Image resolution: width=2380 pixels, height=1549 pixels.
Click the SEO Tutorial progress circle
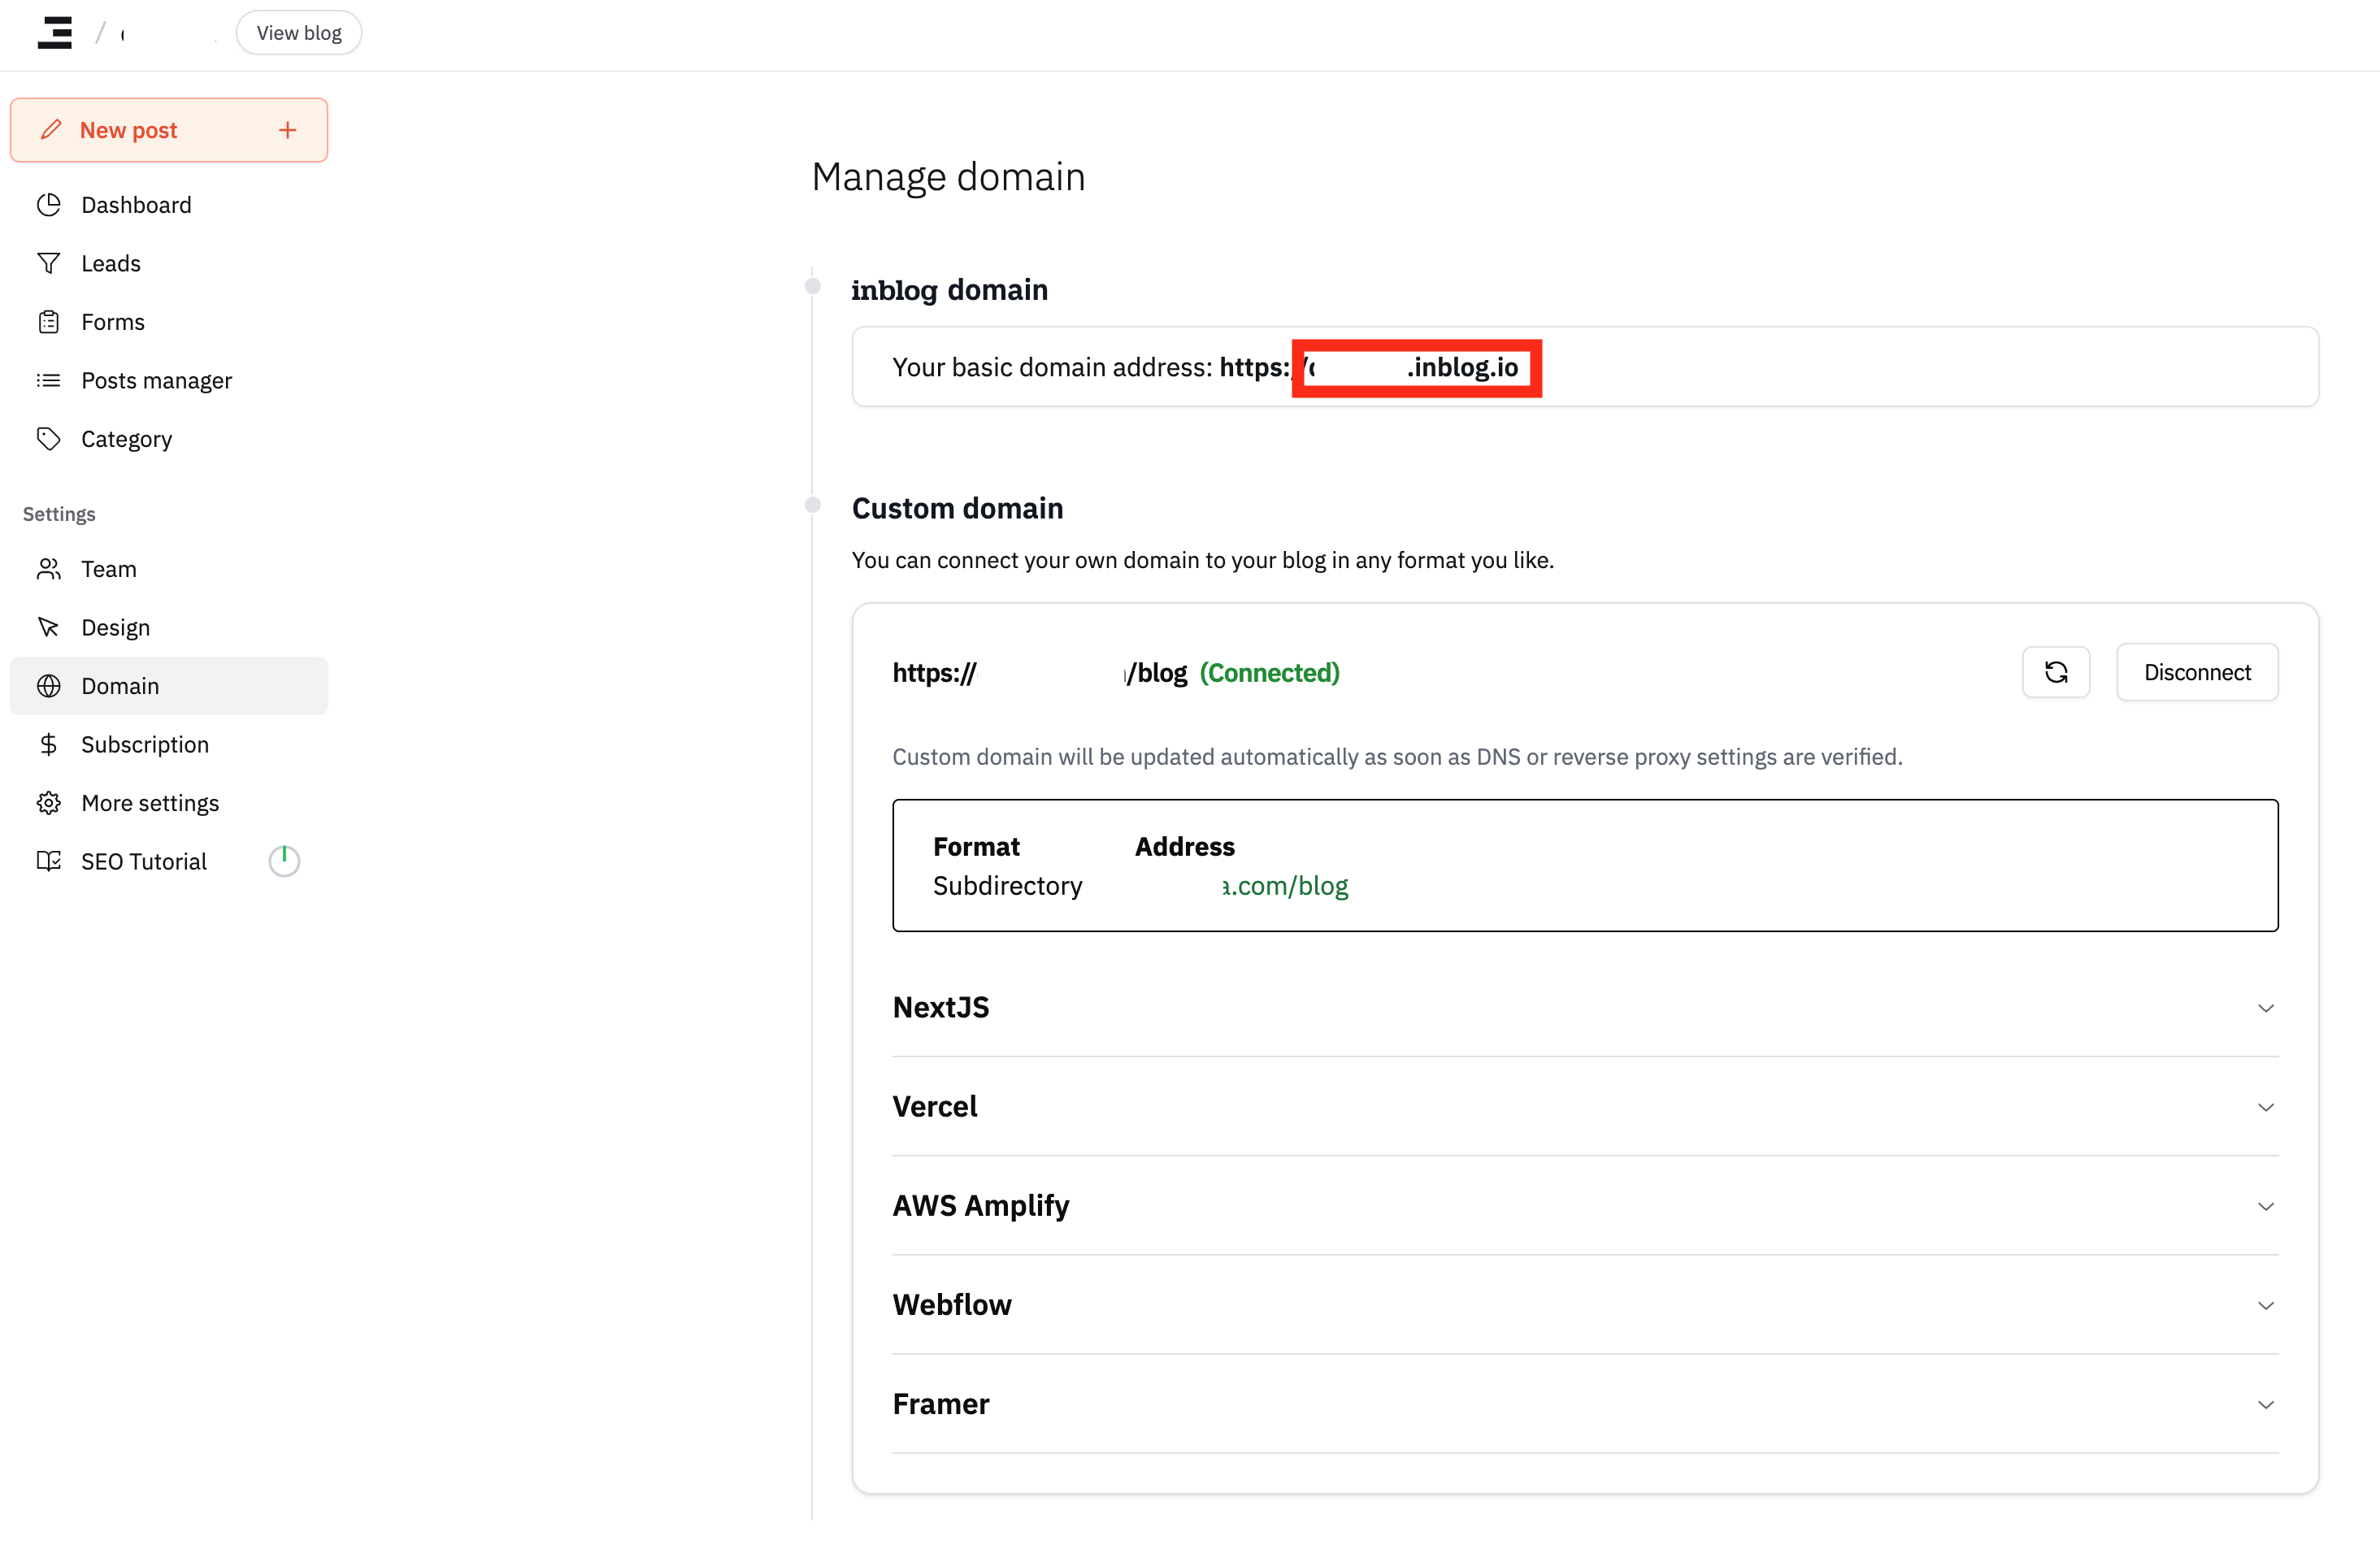click(x=284, y=861)
